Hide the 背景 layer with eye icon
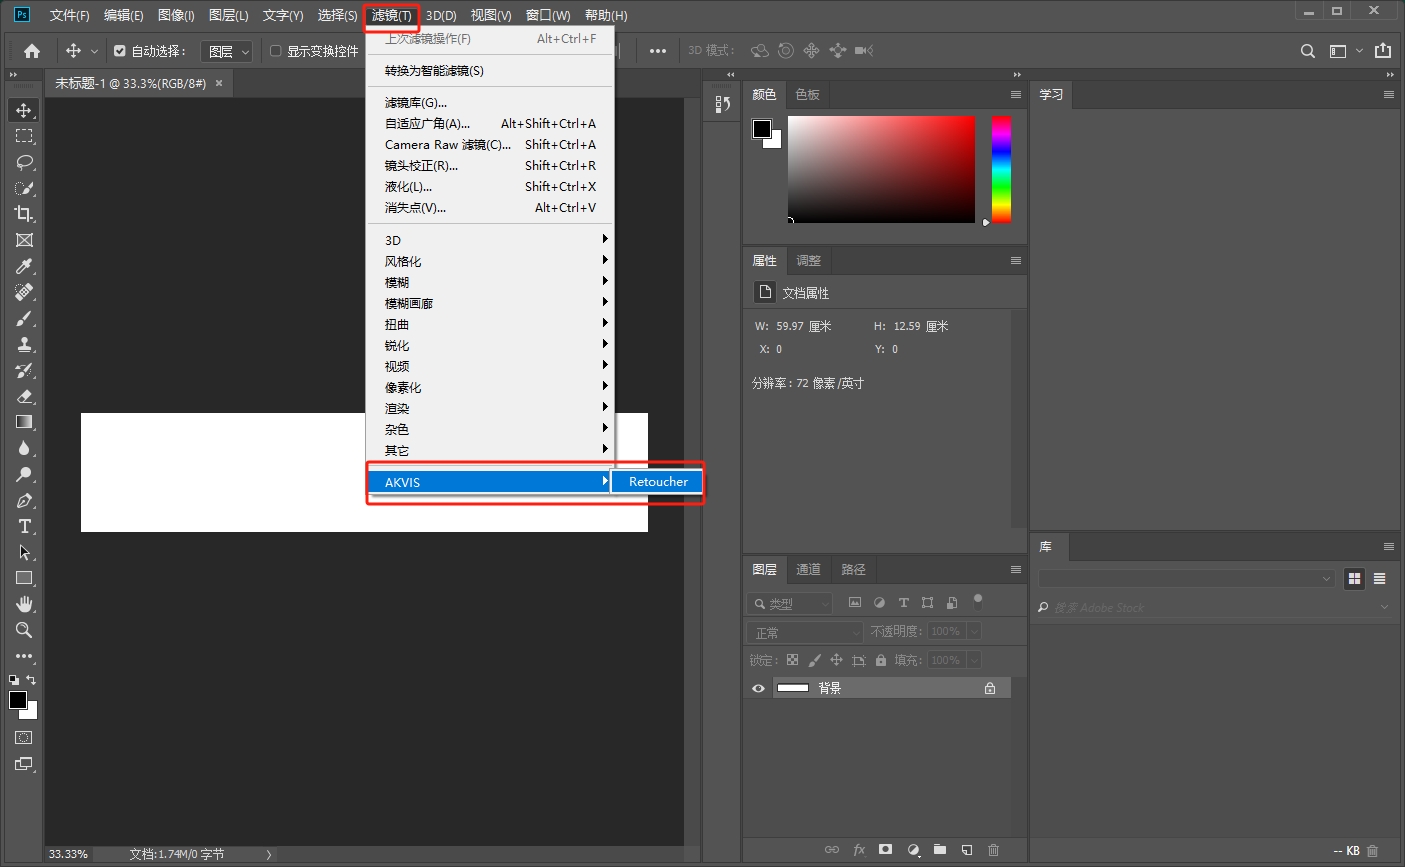 758,688
